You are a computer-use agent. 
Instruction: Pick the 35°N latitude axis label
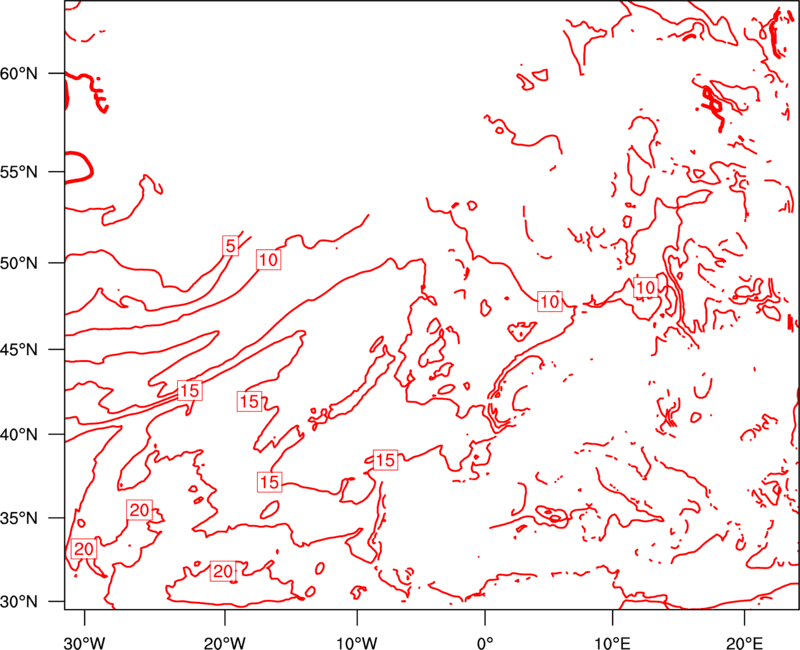tap(19, 518)
